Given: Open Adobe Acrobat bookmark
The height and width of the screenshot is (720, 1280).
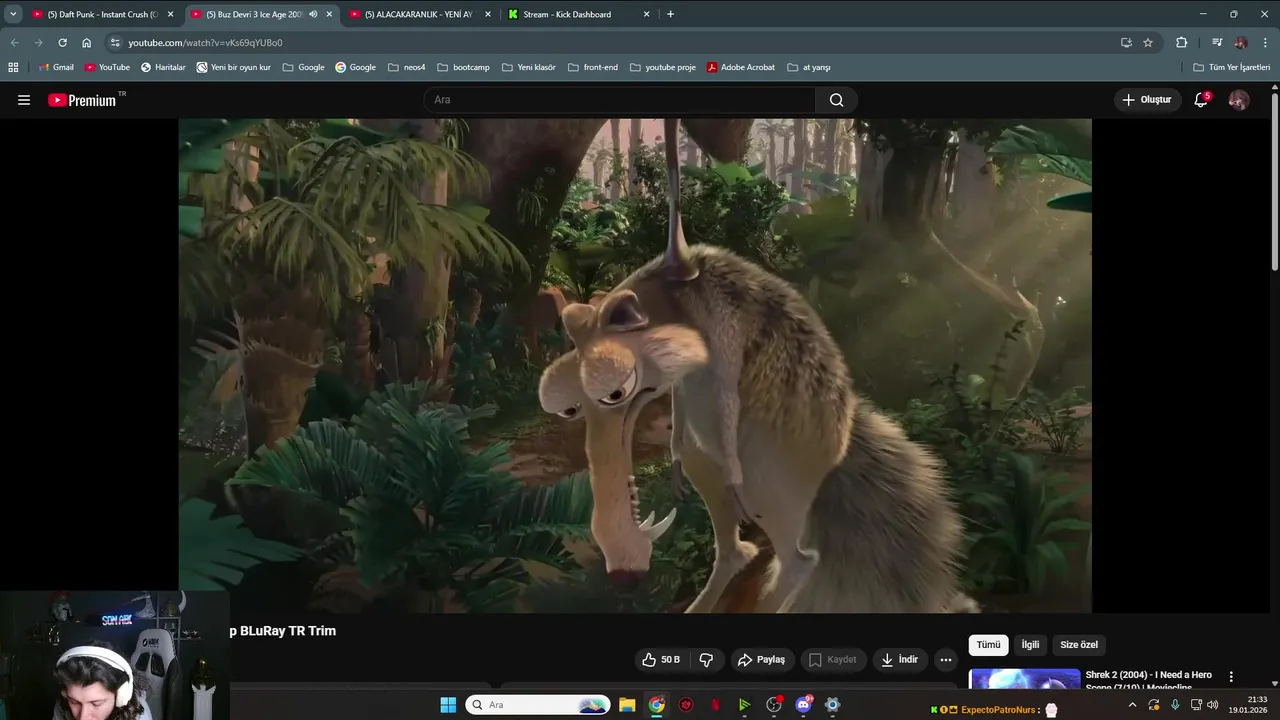Looking at the screenshot, I should (741, 67).
